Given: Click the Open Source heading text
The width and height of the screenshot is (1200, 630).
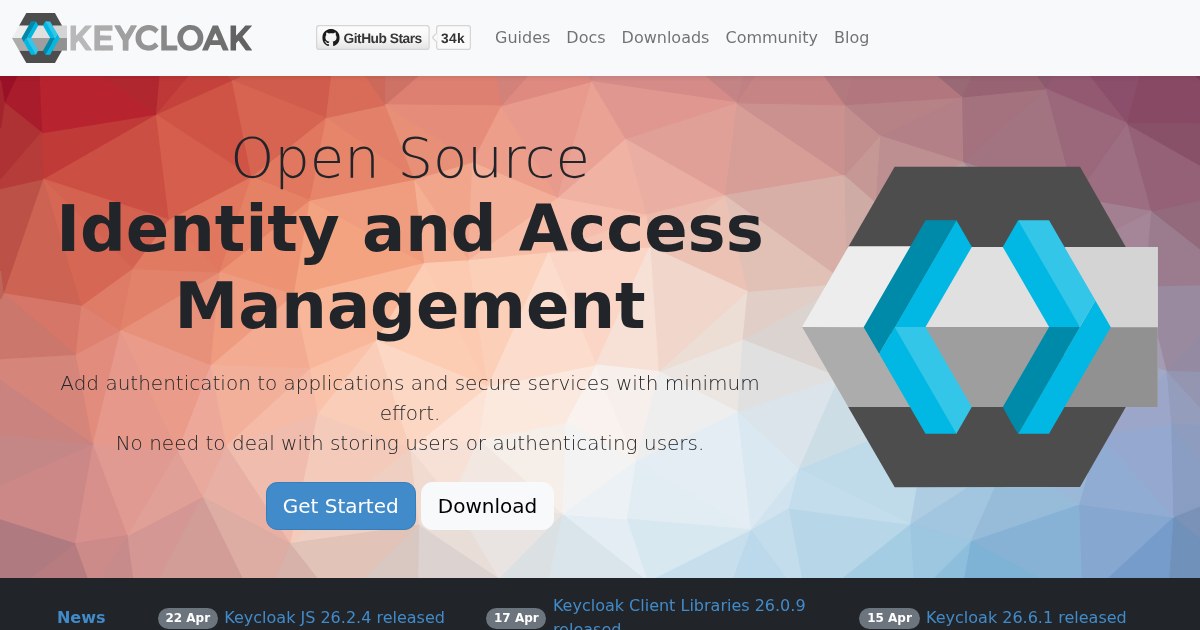Looking at the screenshot, I should [410, 158].
